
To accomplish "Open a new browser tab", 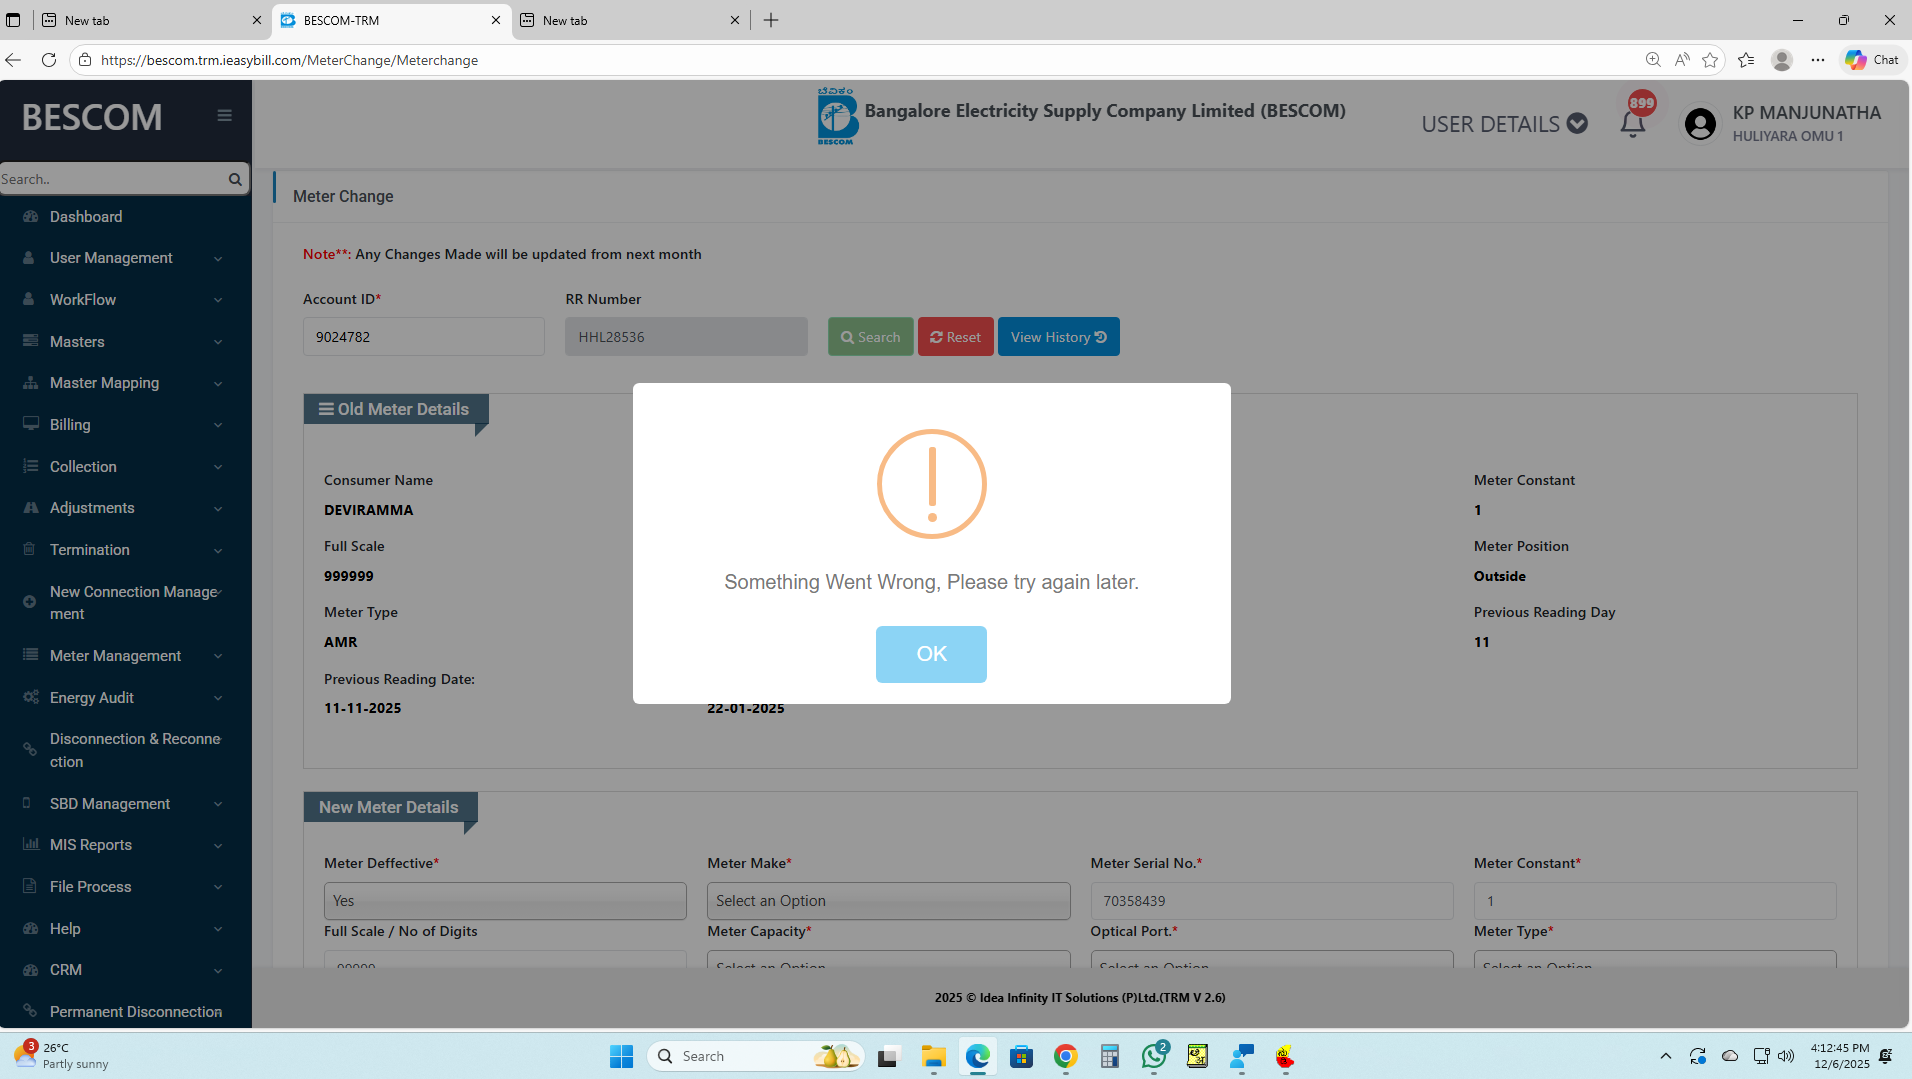I will click(x=771, y=20).
